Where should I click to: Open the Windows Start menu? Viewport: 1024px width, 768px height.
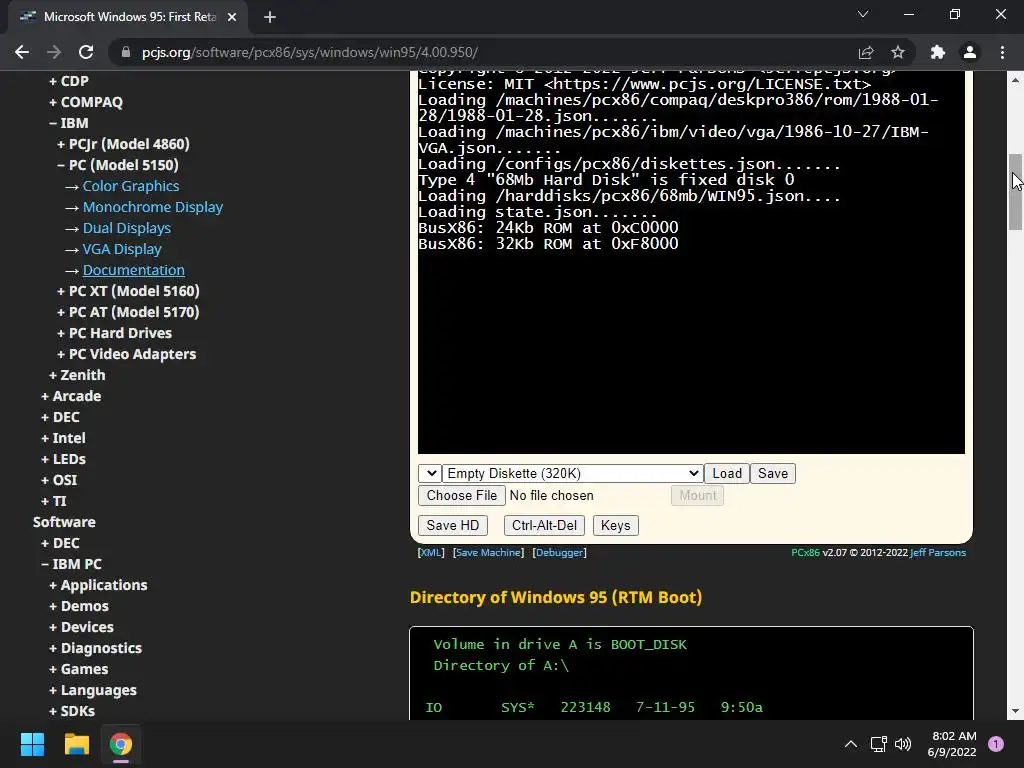(32, 744)
